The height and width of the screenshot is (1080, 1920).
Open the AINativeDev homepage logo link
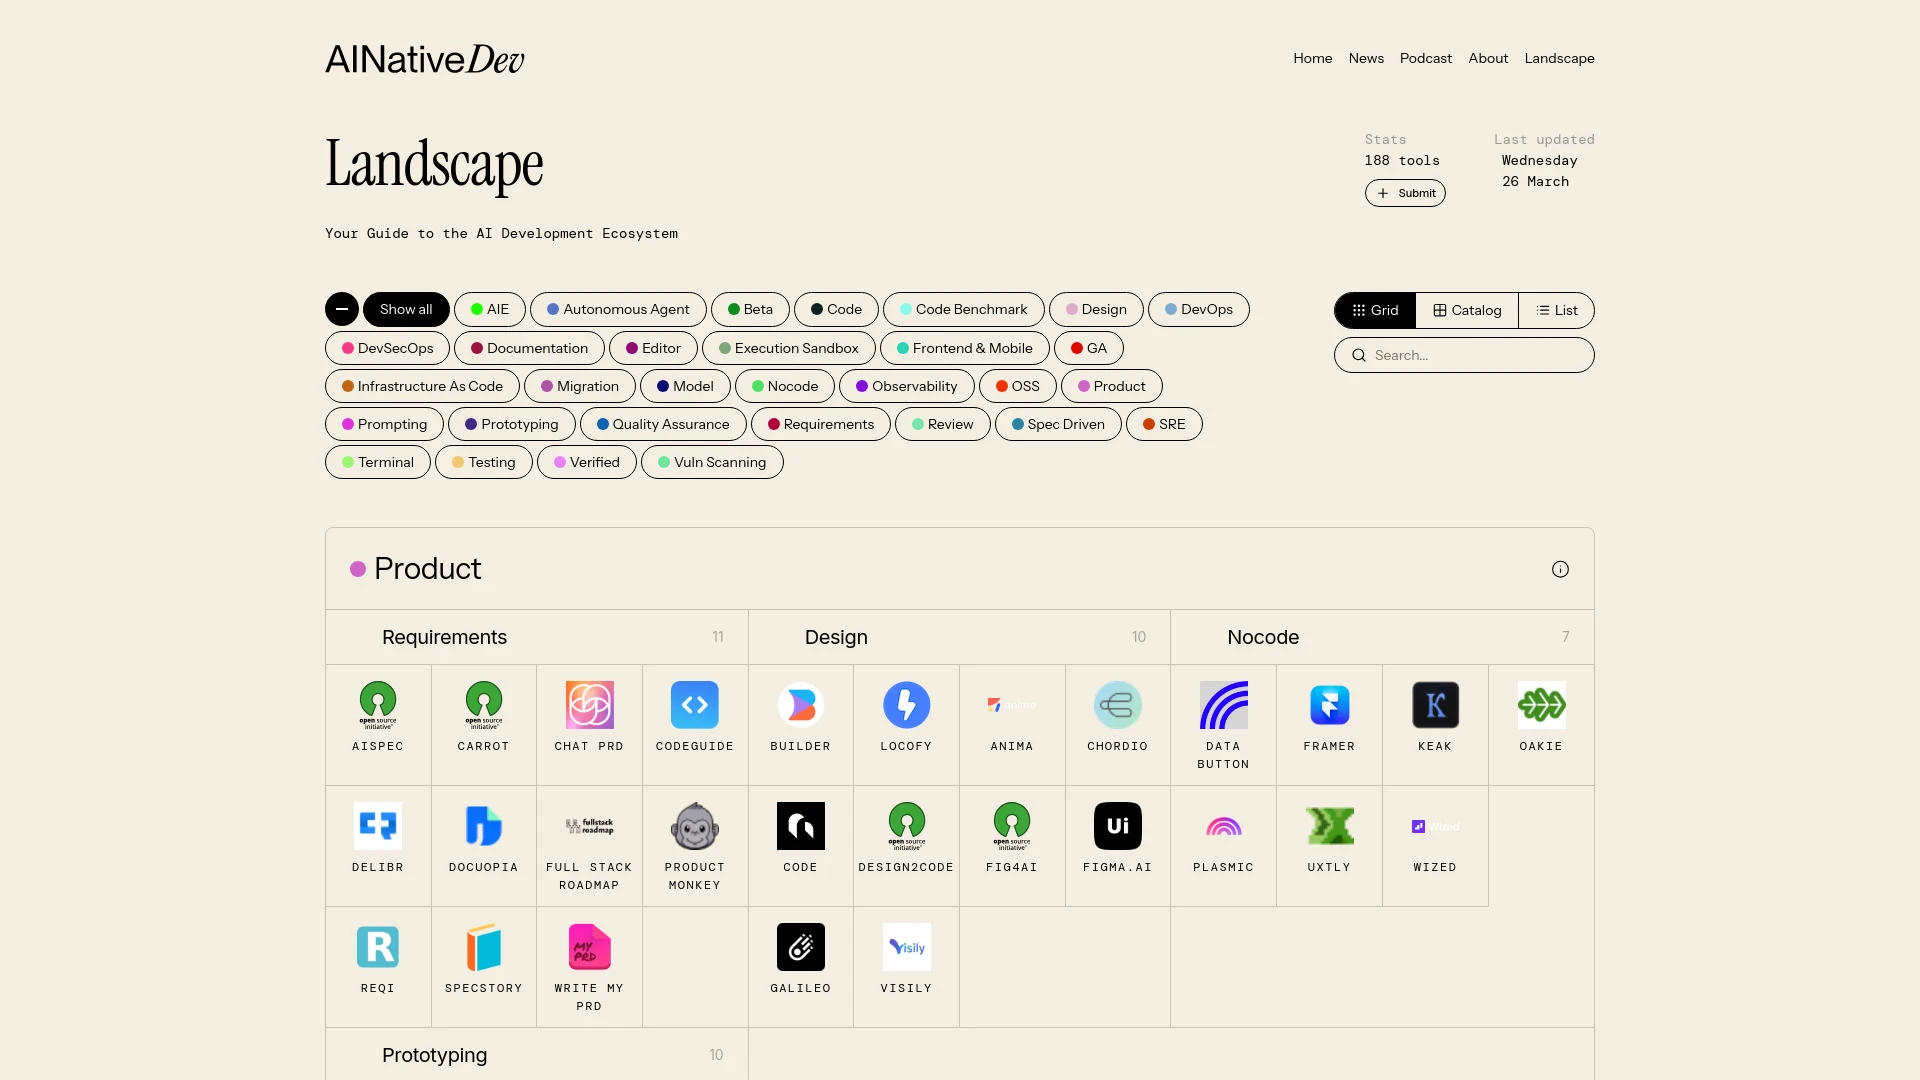click(423, 58)
